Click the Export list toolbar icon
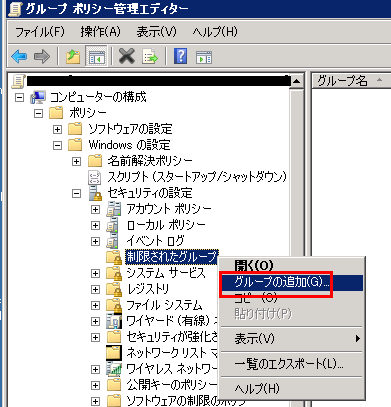The width and height of the screenshot is (391, 407). point(150,56)
